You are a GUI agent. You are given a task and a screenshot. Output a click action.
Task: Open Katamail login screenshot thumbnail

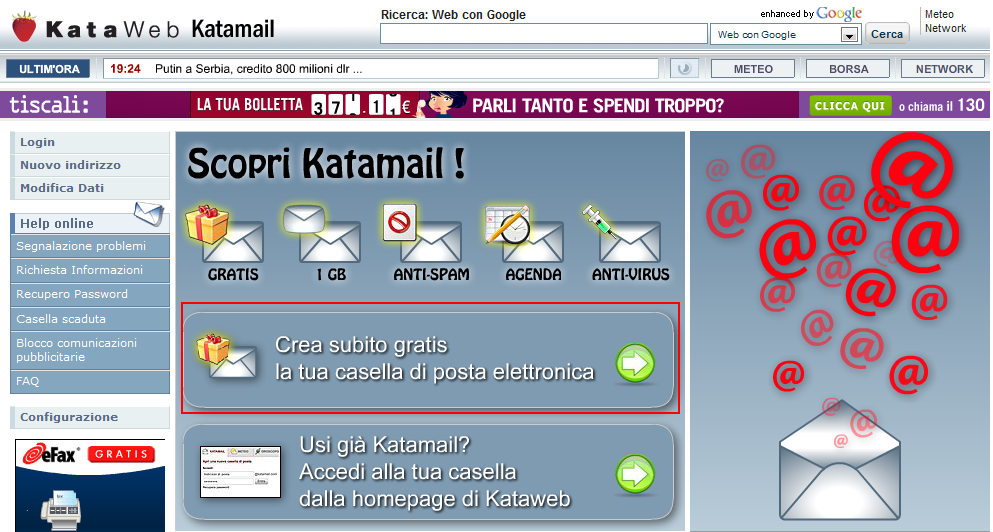[241, 472]
